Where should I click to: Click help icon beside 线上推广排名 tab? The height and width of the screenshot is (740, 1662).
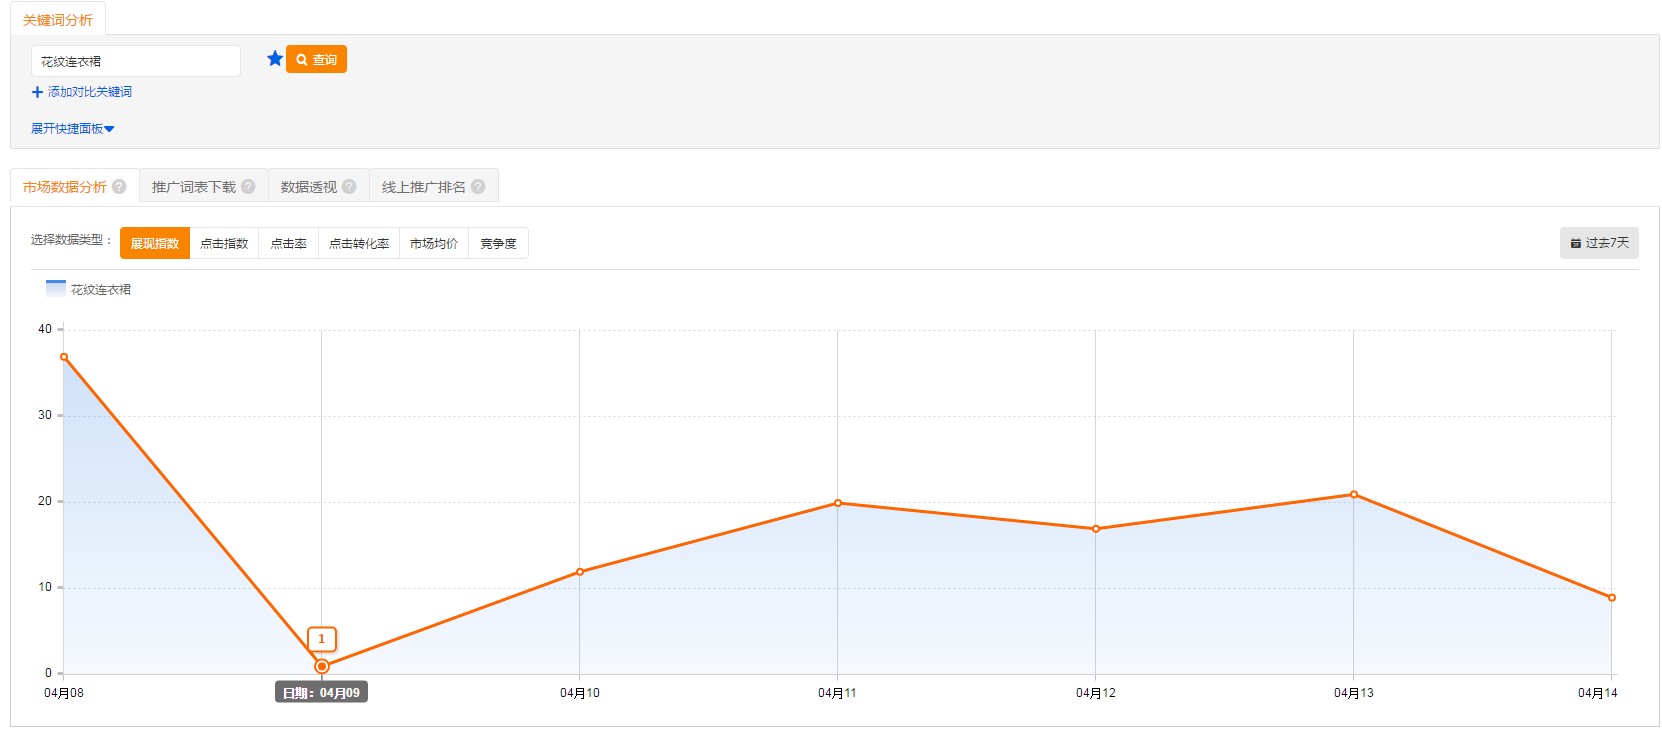point(478,187)
